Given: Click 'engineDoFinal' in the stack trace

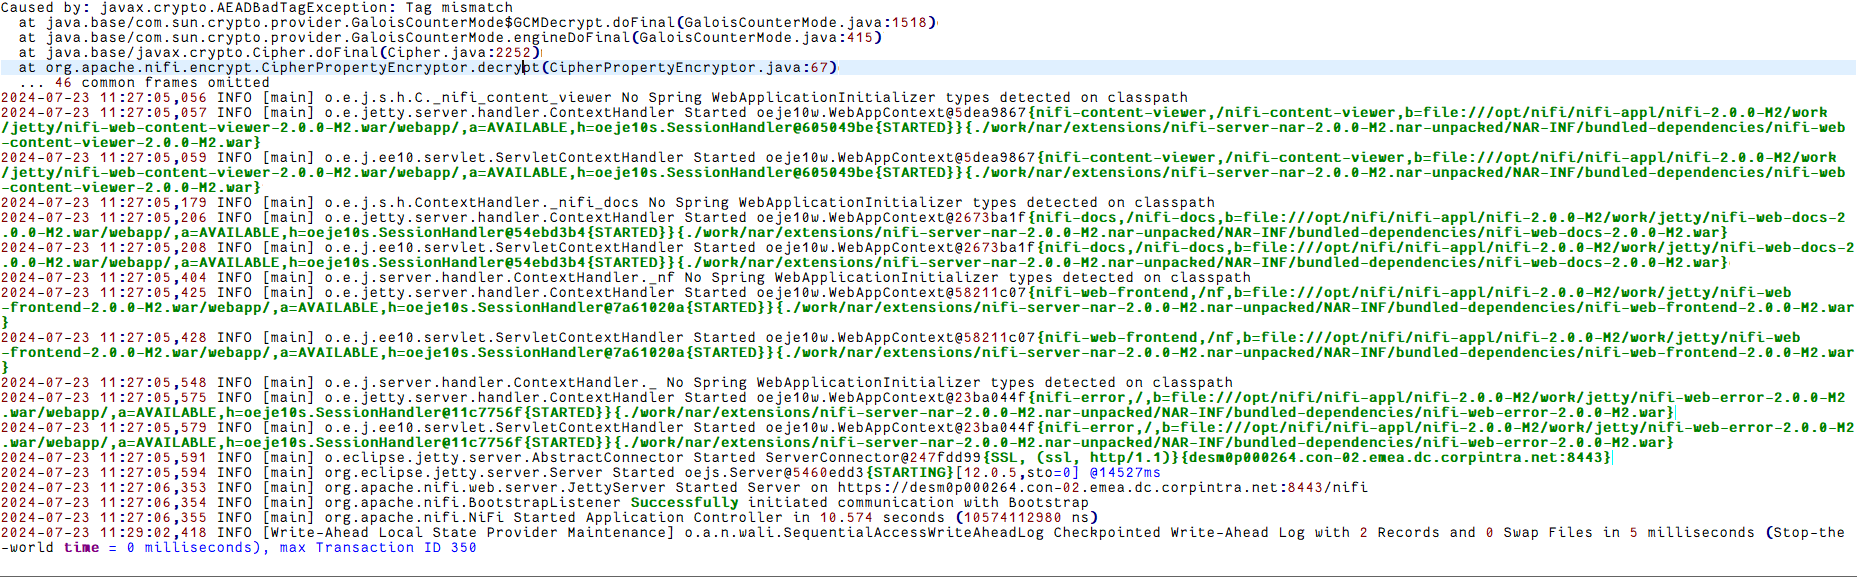Looking at the screenshot, I should pyautogui.click(x=571, y=37).
